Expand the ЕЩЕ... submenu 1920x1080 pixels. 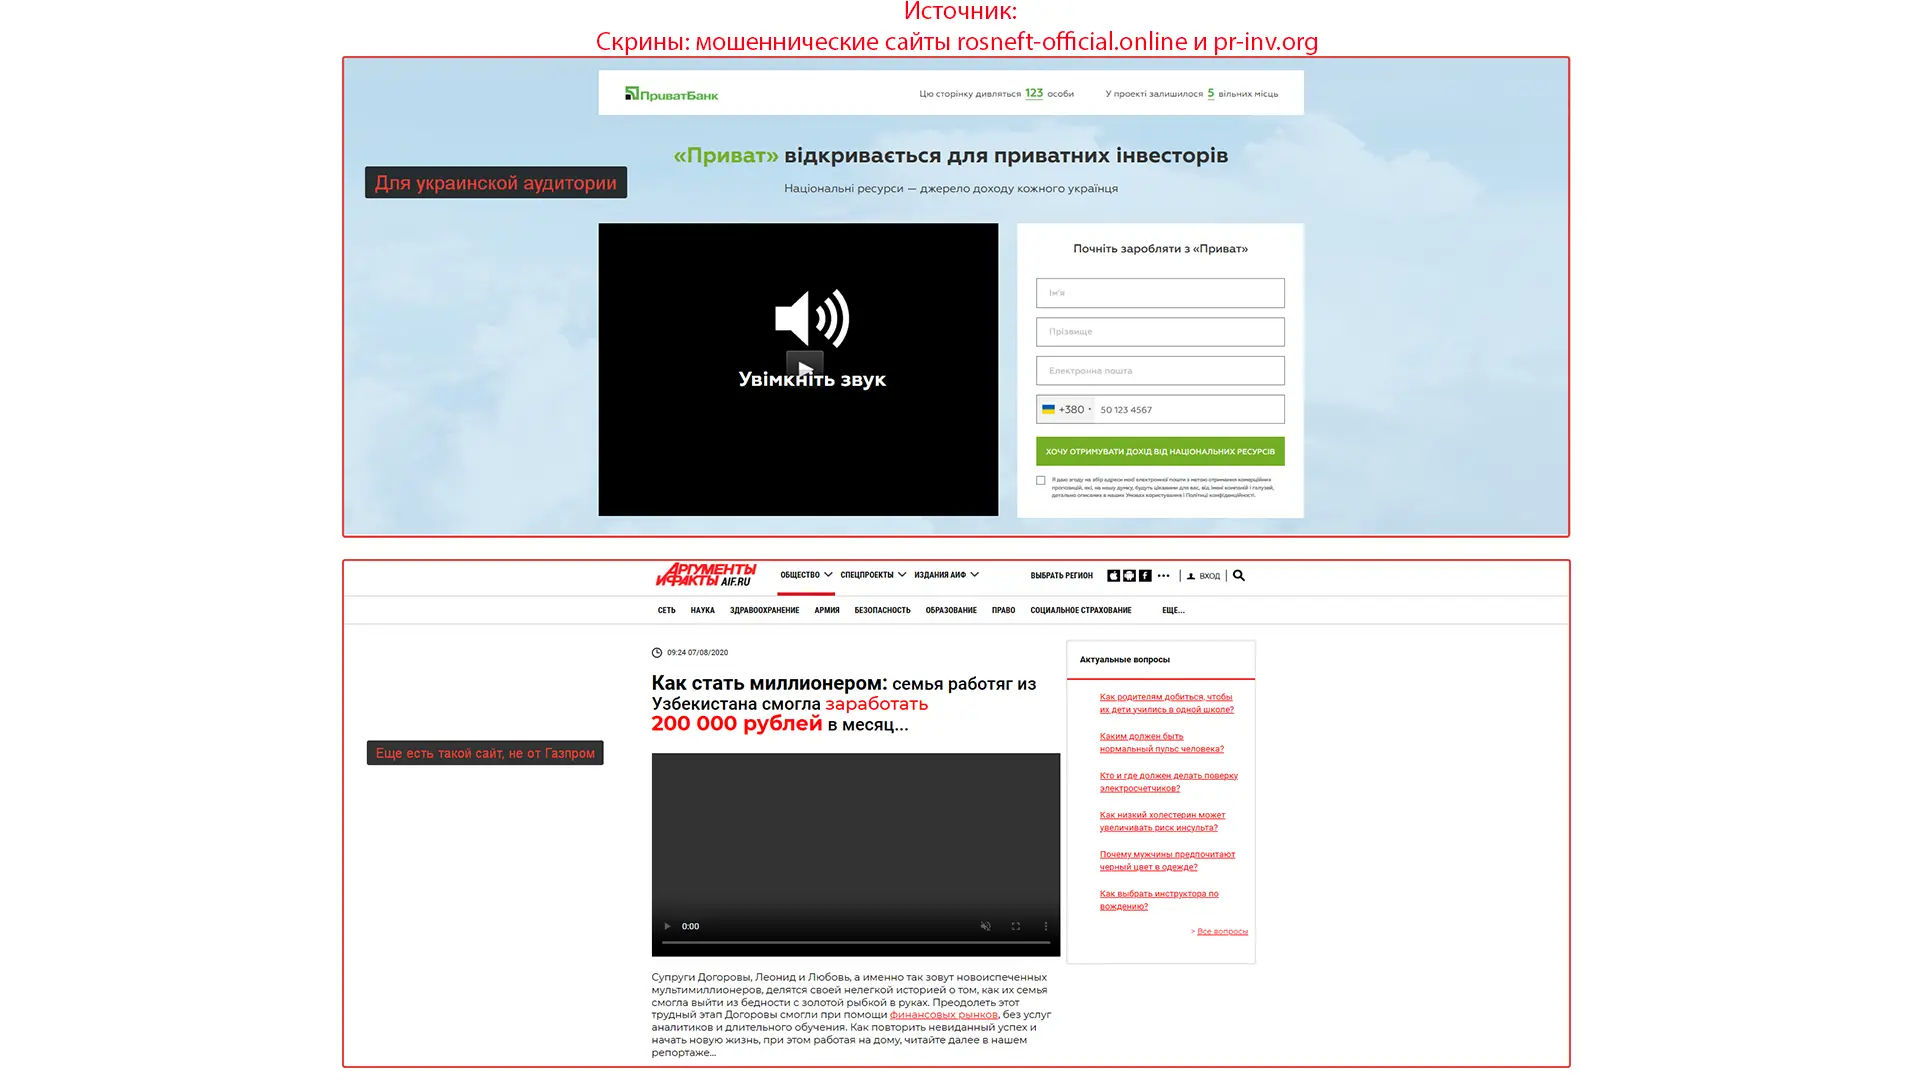(1173, 610)
